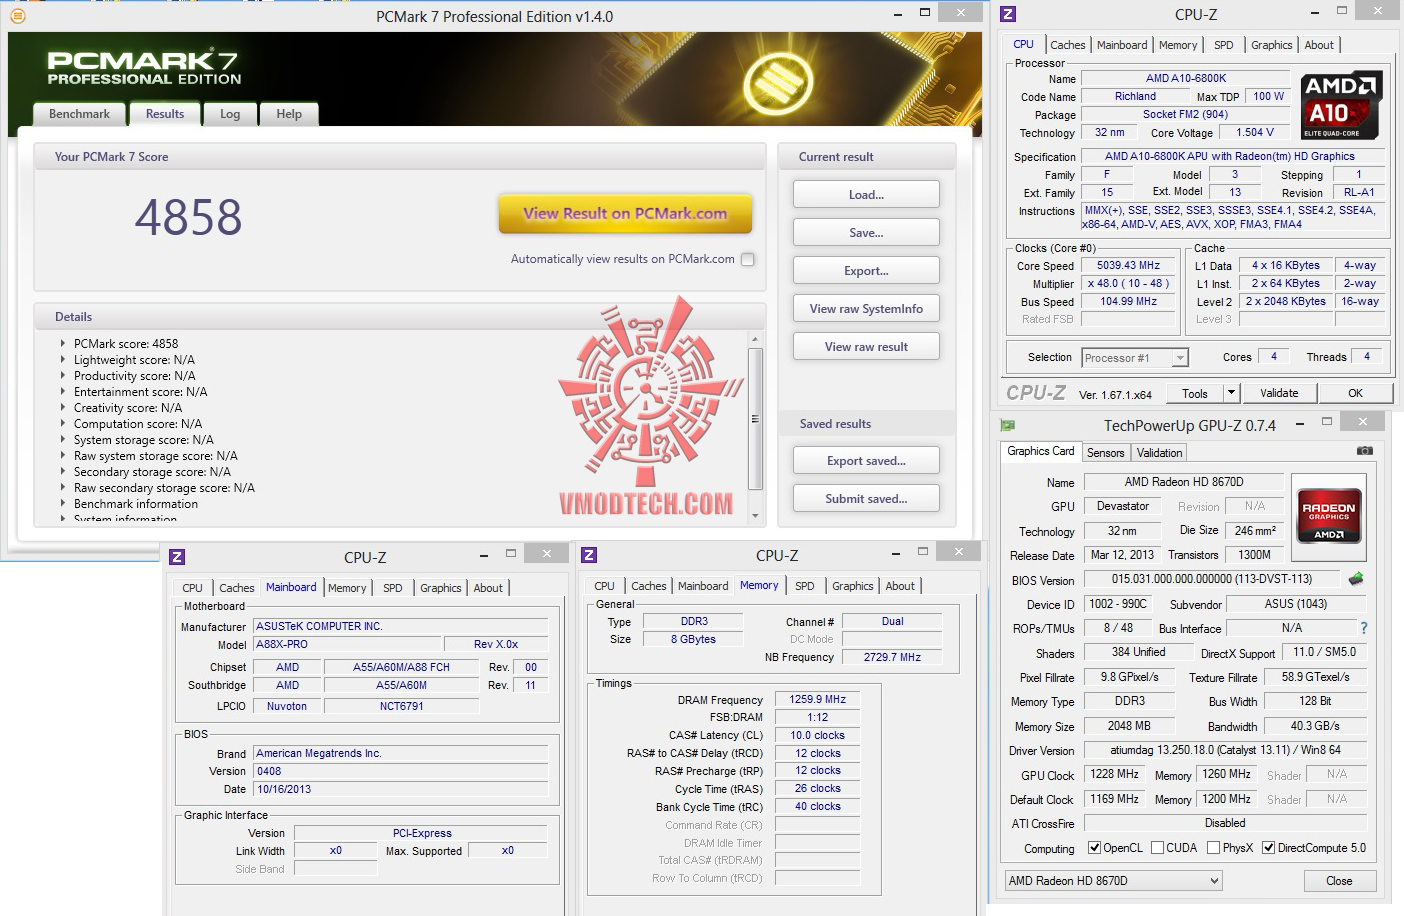1404x916 pixels.
Task: Click the View raw result button
Action: 866,346
